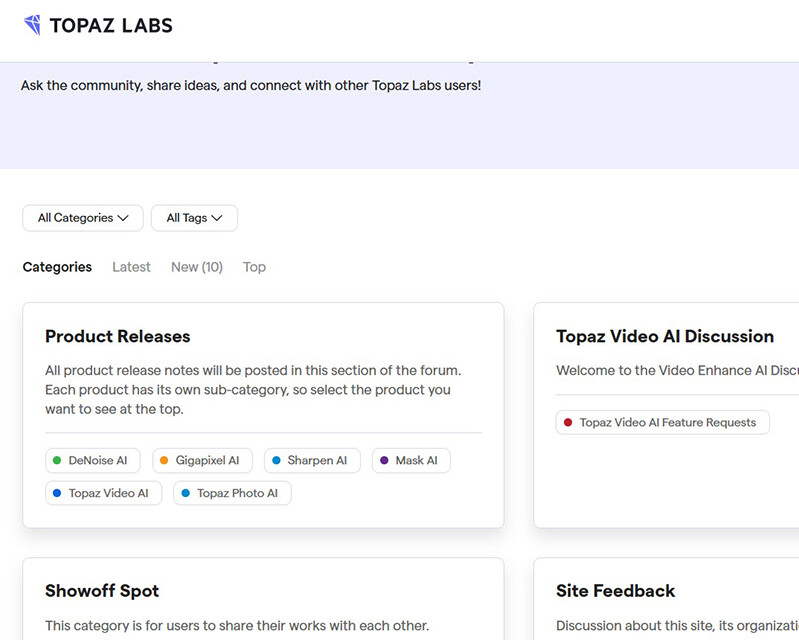799x640 pixels.
Task: Open the Topaz Video AI subcategory tag
Action: 103,493
